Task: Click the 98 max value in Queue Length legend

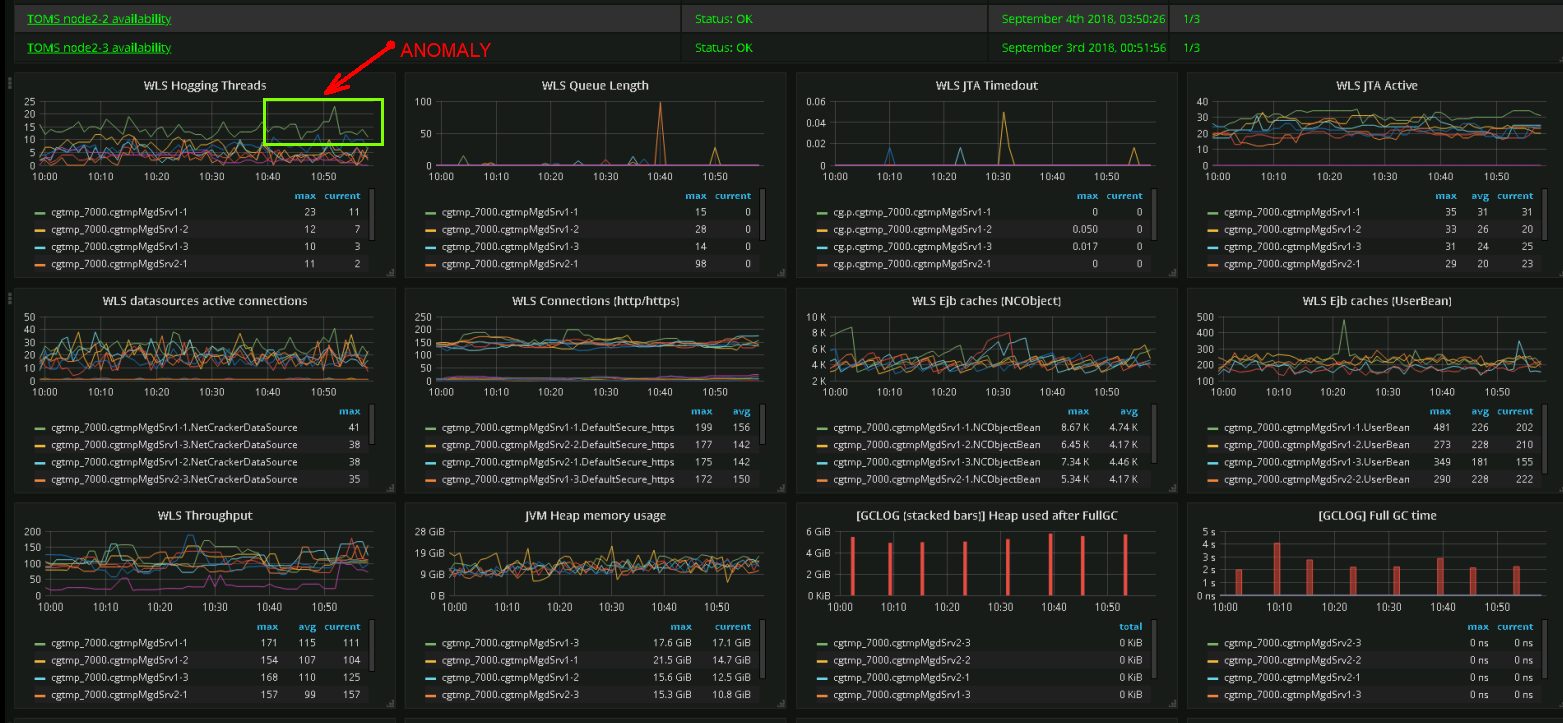Action: tap(700, 264)
